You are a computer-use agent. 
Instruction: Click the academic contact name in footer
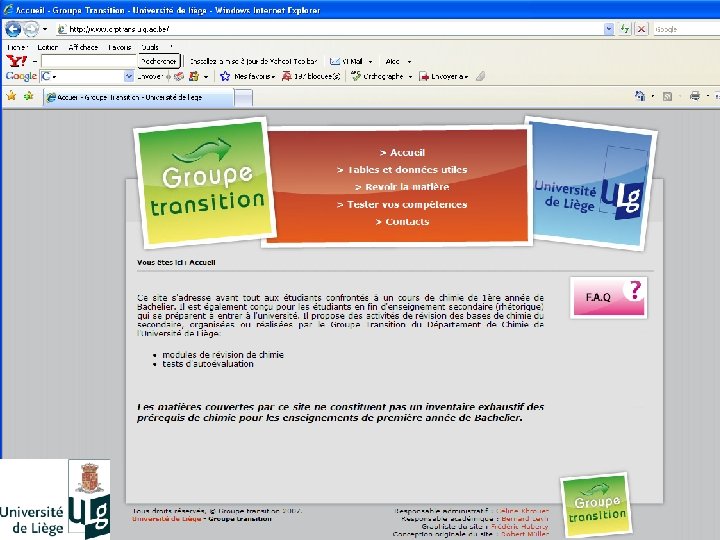[525, 518]
